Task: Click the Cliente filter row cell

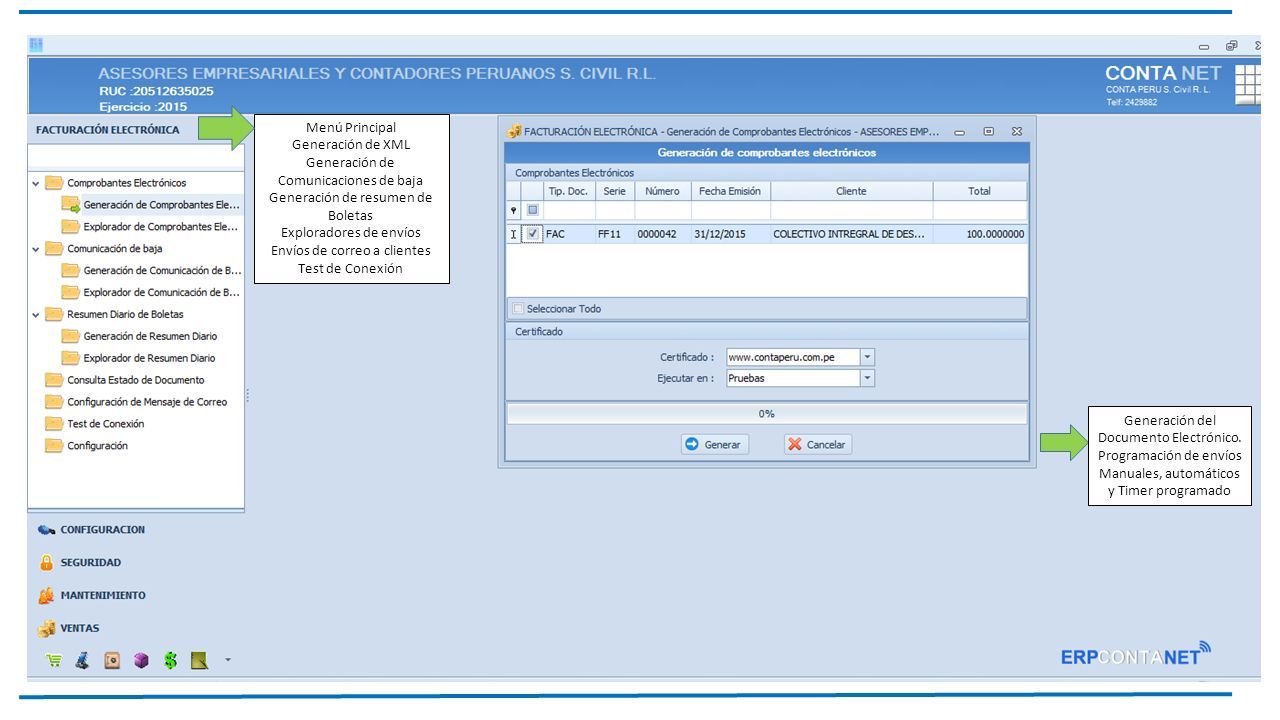Action: (851, 210)
